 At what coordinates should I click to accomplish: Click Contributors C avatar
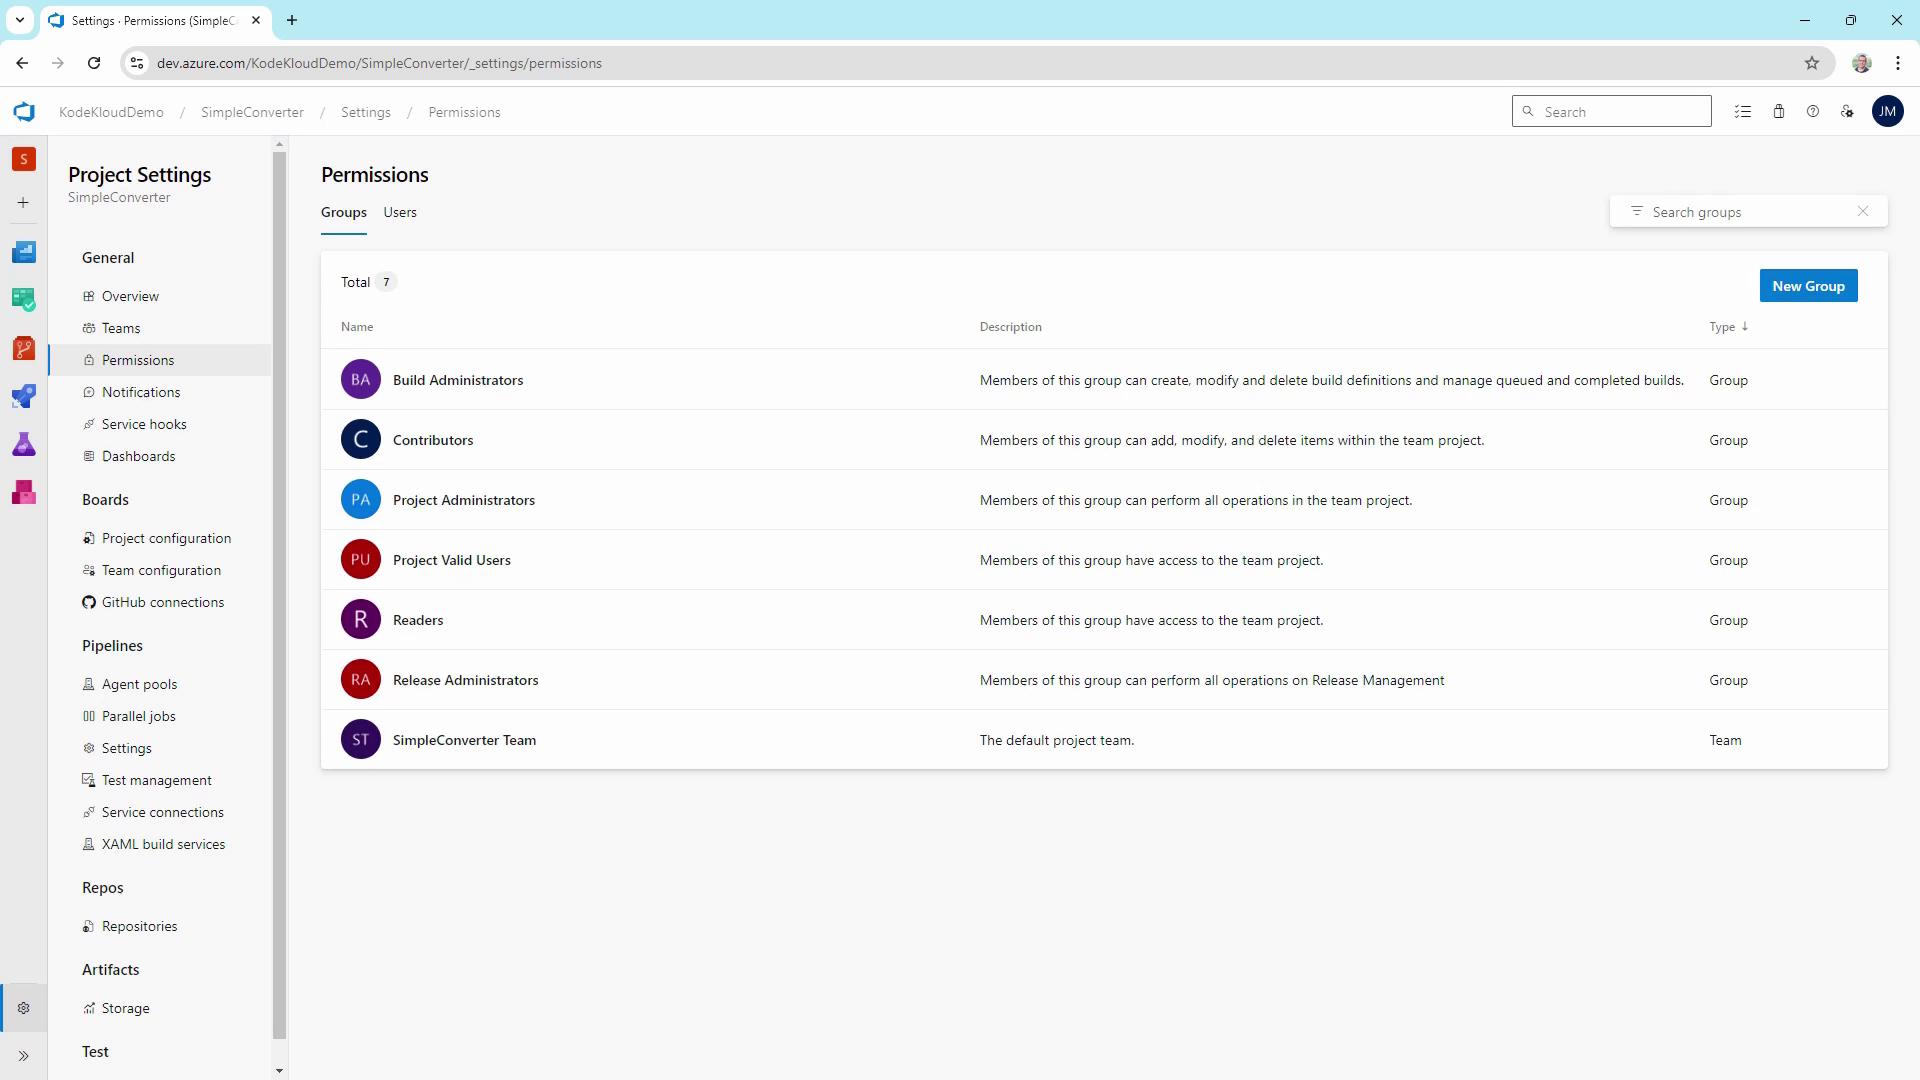pos(361,440)
